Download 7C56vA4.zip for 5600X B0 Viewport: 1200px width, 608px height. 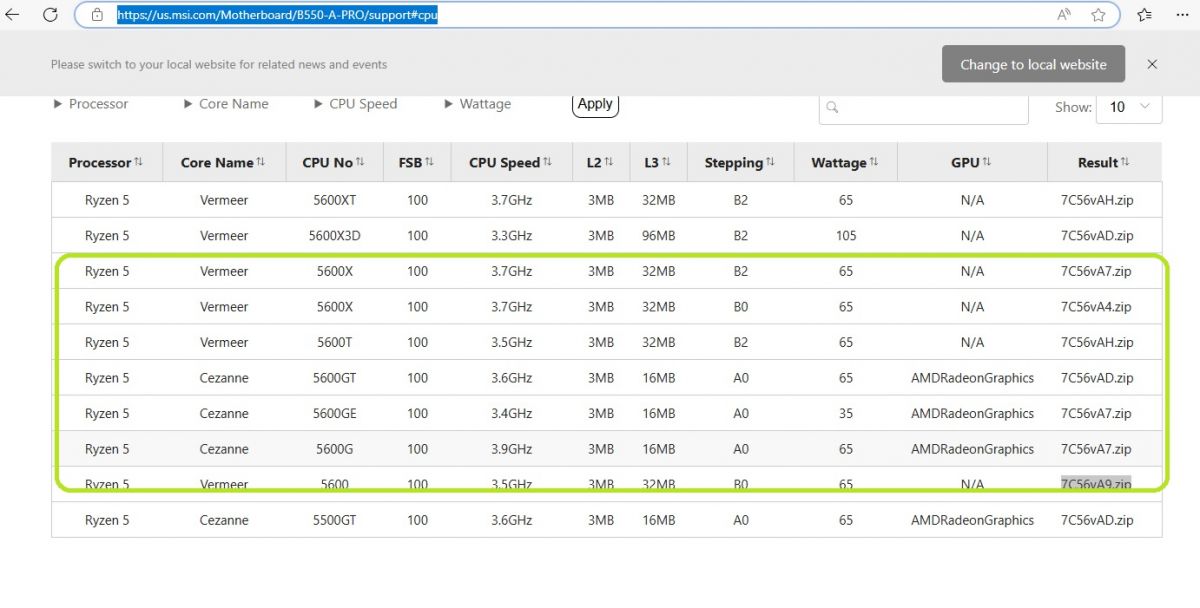point(1096,307)
